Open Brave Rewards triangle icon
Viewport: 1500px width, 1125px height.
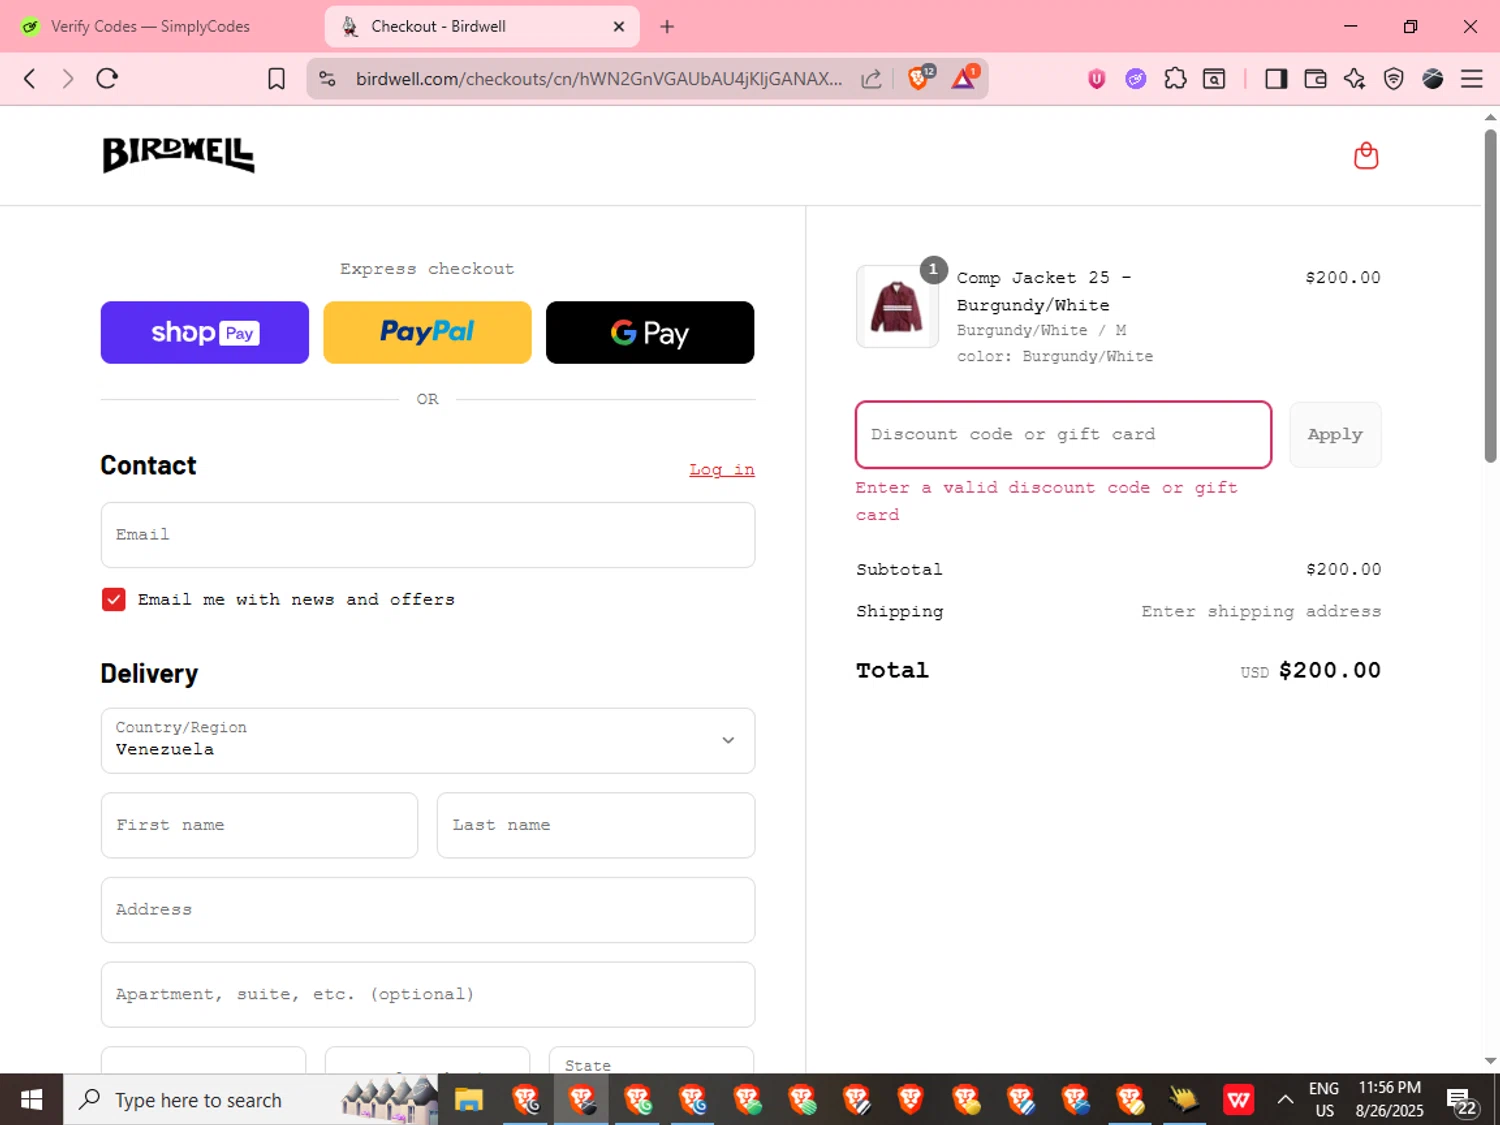pyautogui.click(x=964, y=78)
